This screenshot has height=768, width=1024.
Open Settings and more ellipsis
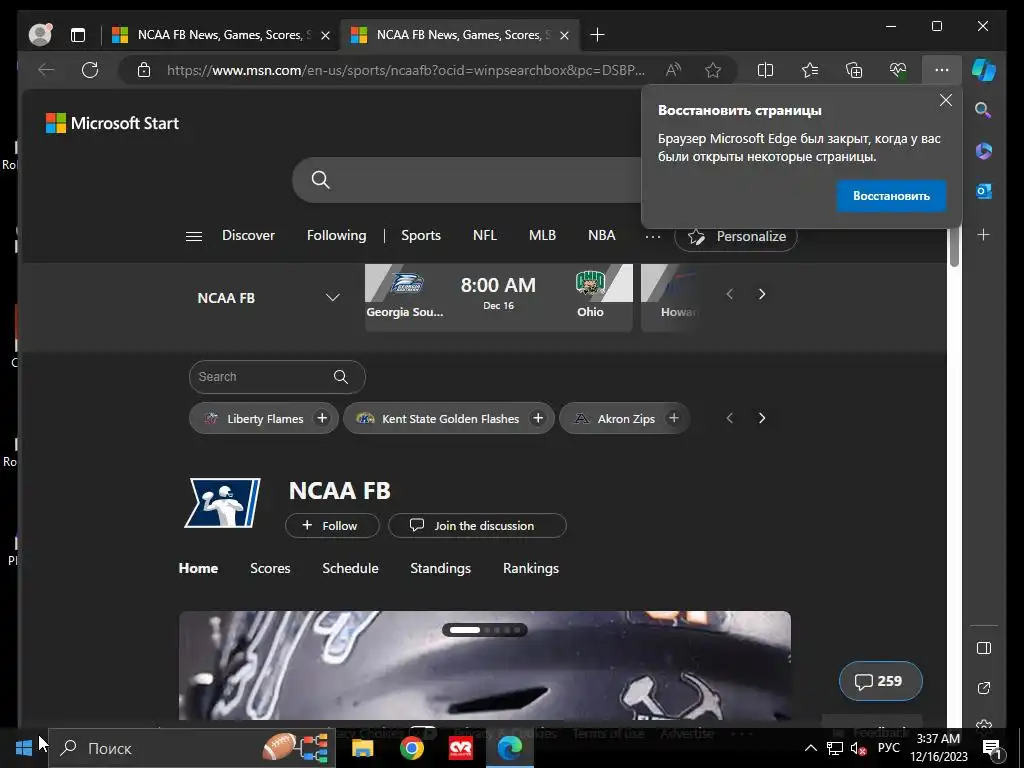pos(942,70)
